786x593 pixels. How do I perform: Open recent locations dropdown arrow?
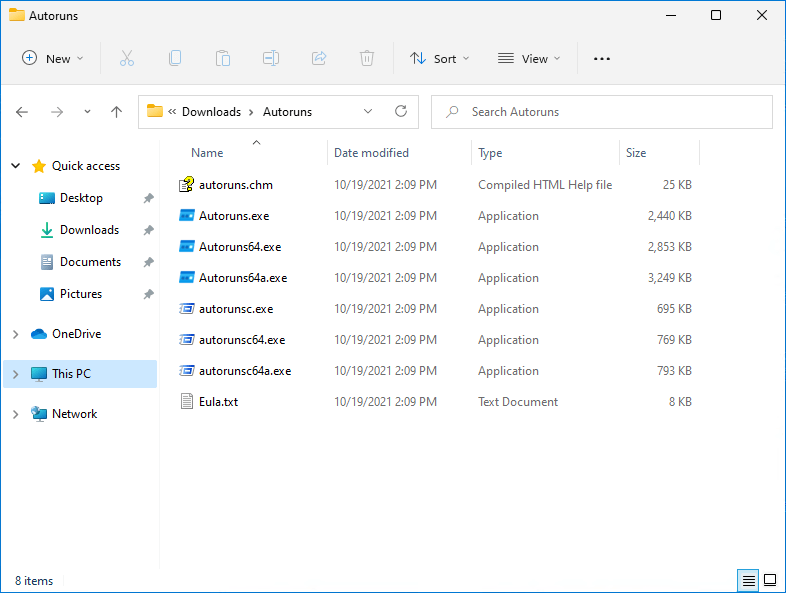(x=87, y=111)
